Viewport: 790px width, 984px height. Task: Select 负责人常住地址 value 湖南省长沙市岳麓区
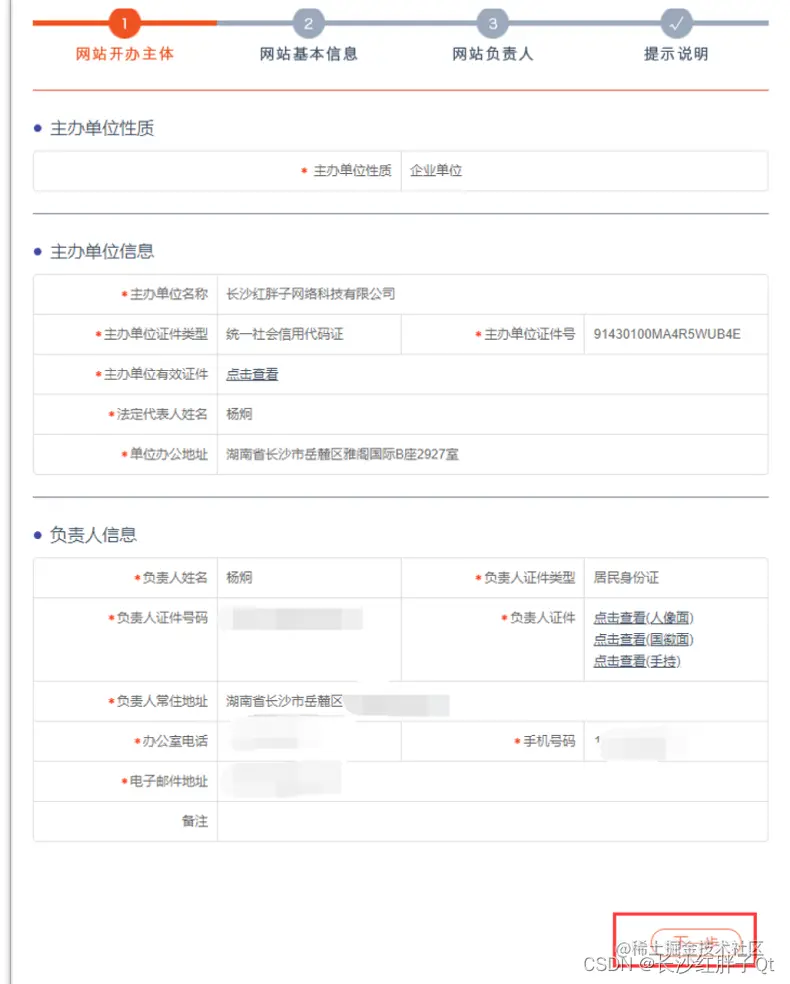[284, 701]
